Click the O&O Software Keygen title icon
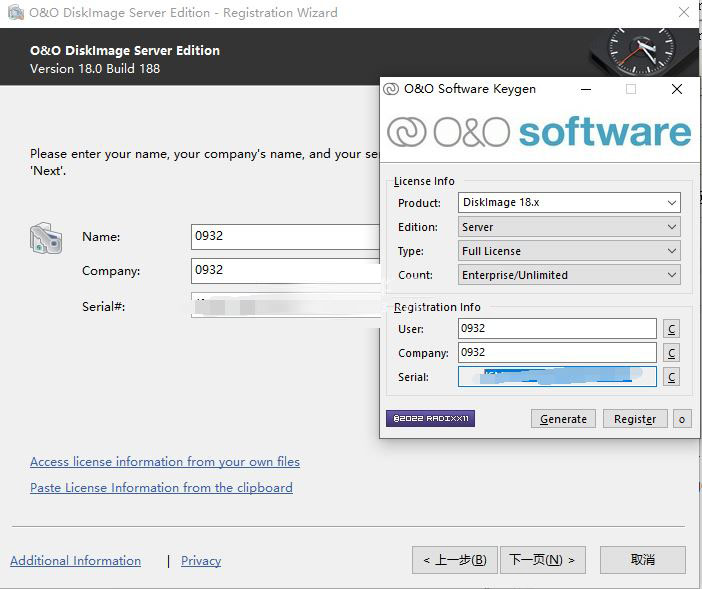The image size is (702, 589). (391, 89)
